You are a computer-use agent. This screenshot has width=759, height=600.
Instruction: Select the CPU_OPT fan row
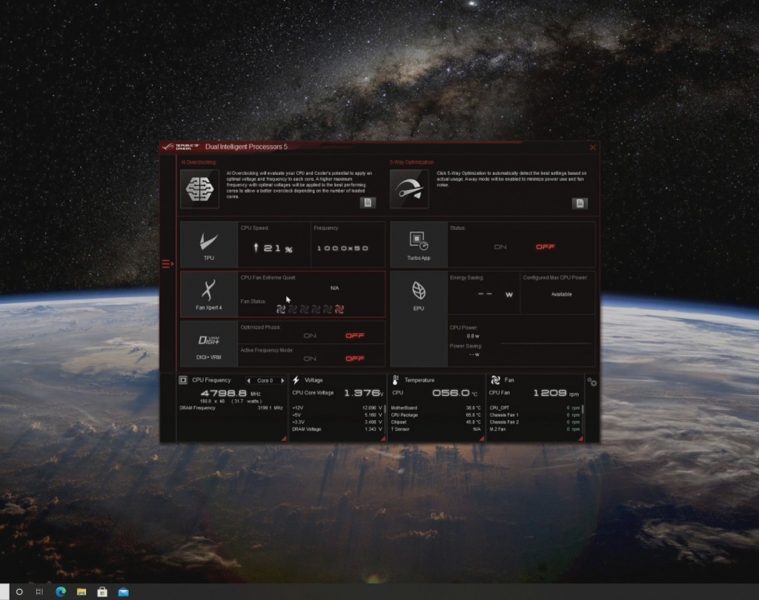534,408
